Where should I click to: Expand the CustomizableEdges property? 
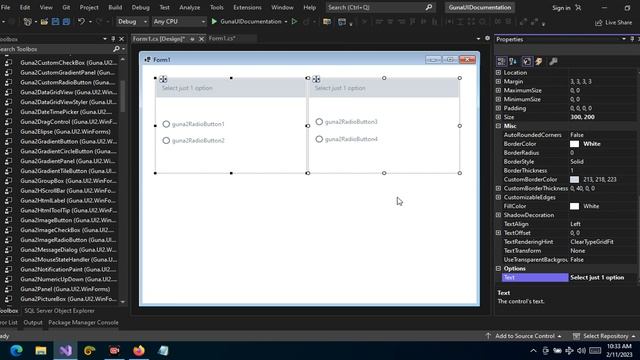pos(498,198)
